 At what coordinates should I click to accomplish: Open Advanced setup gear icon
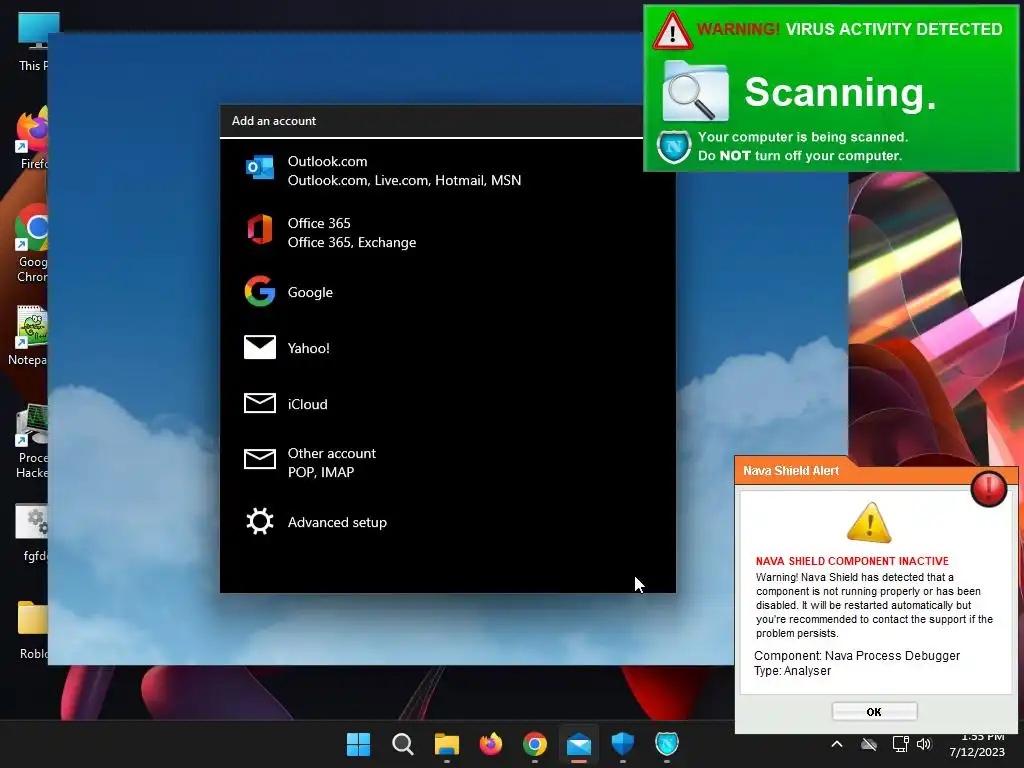259,522
